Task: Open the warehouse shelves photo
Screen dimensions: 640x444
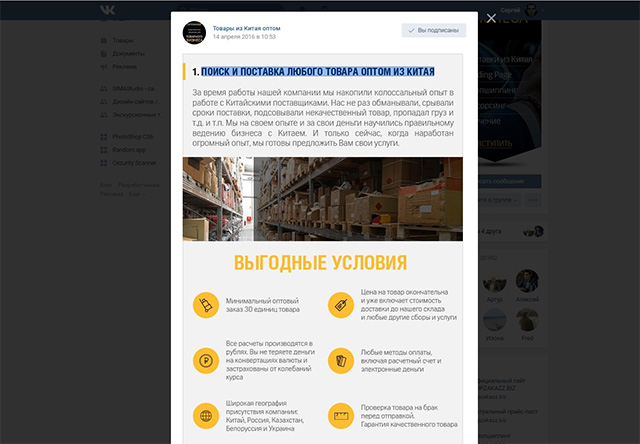Action: point(322,199)
